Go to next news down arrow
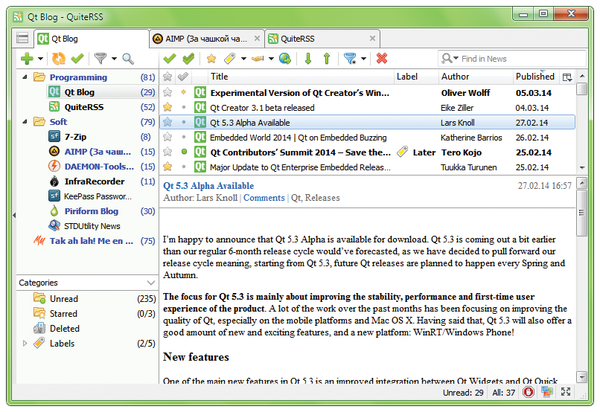The height and width of the screenshot is (412, 600). [x=308, y=59]
